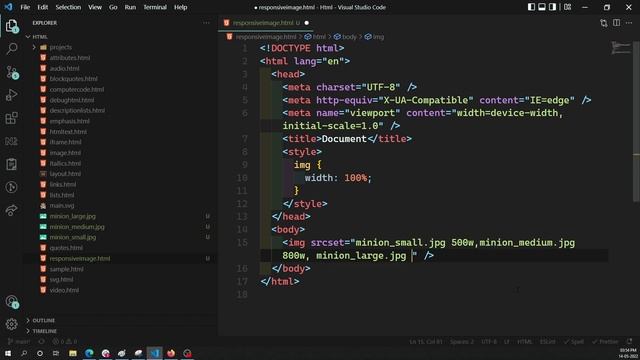Open the Terminal menu
The image size is (640, 360).
155,7
